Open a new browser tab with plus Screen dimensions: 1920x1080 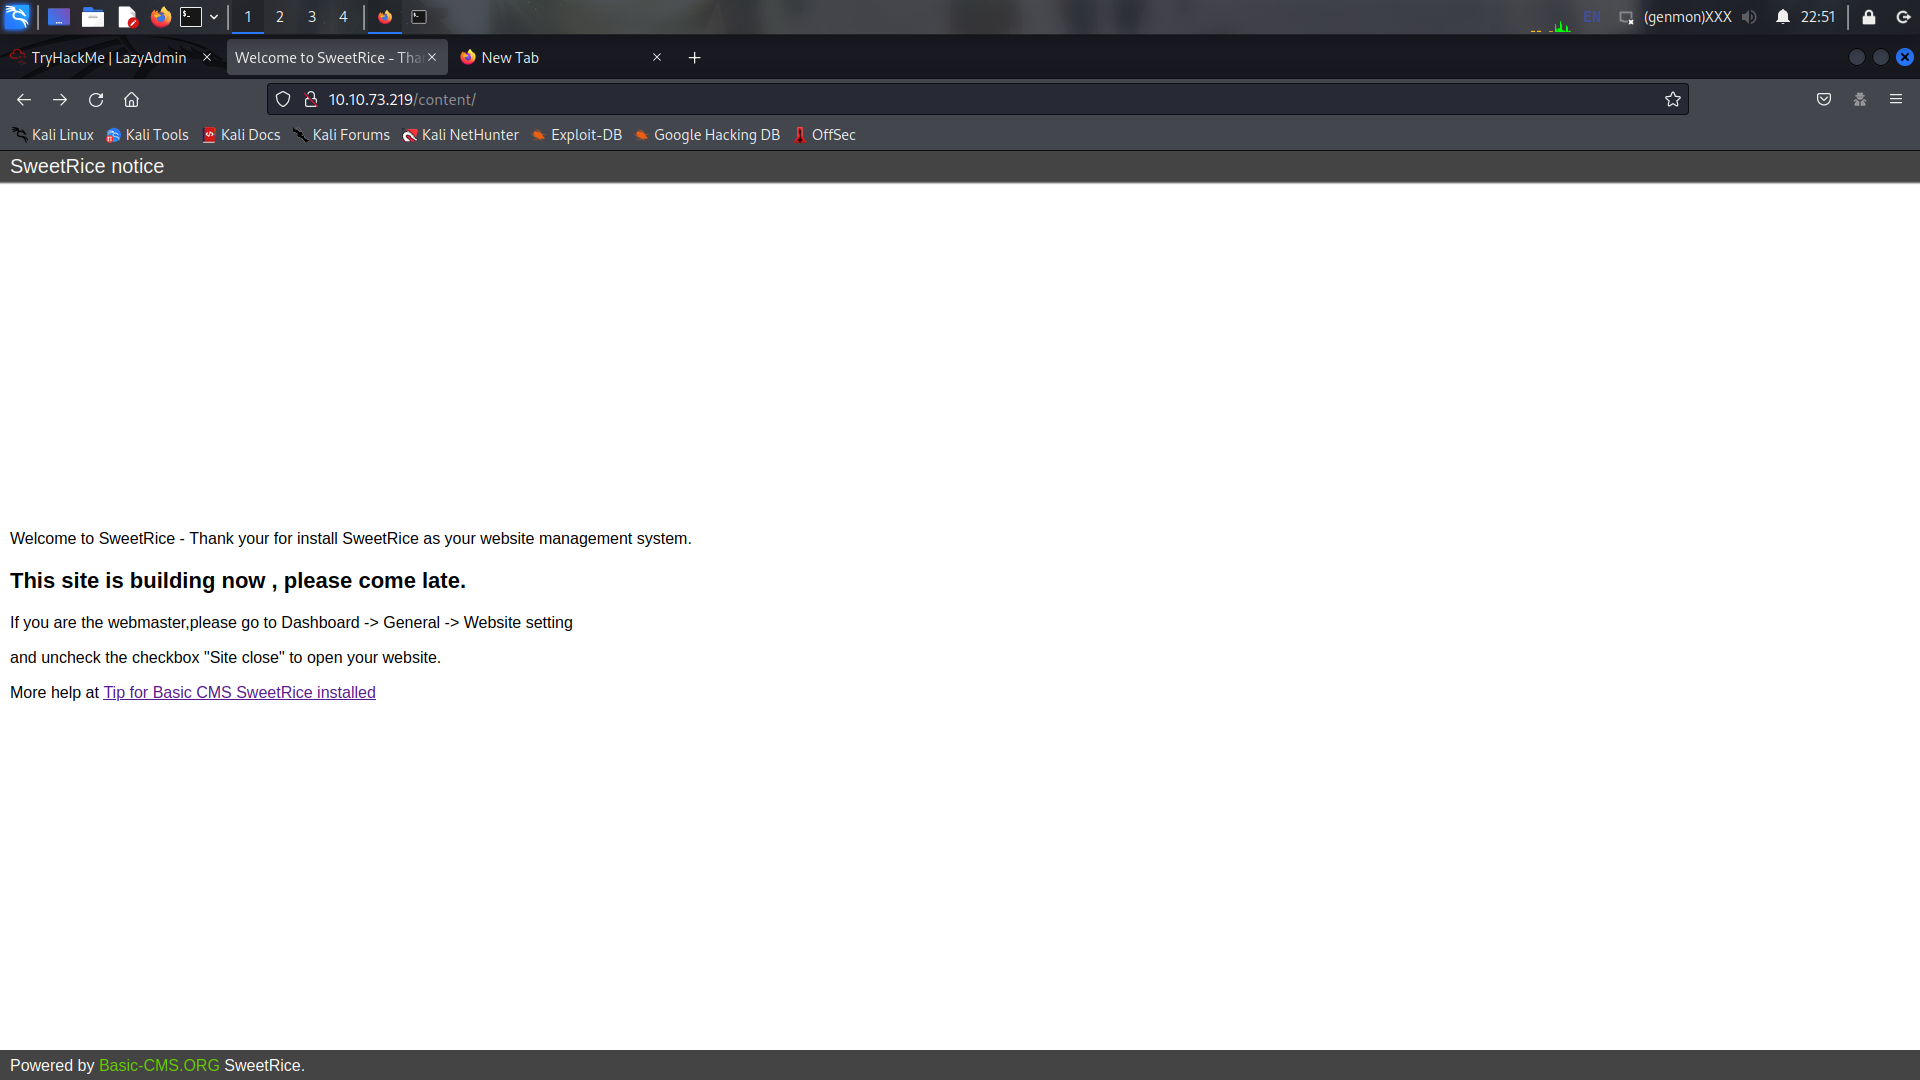coord(695,58)
